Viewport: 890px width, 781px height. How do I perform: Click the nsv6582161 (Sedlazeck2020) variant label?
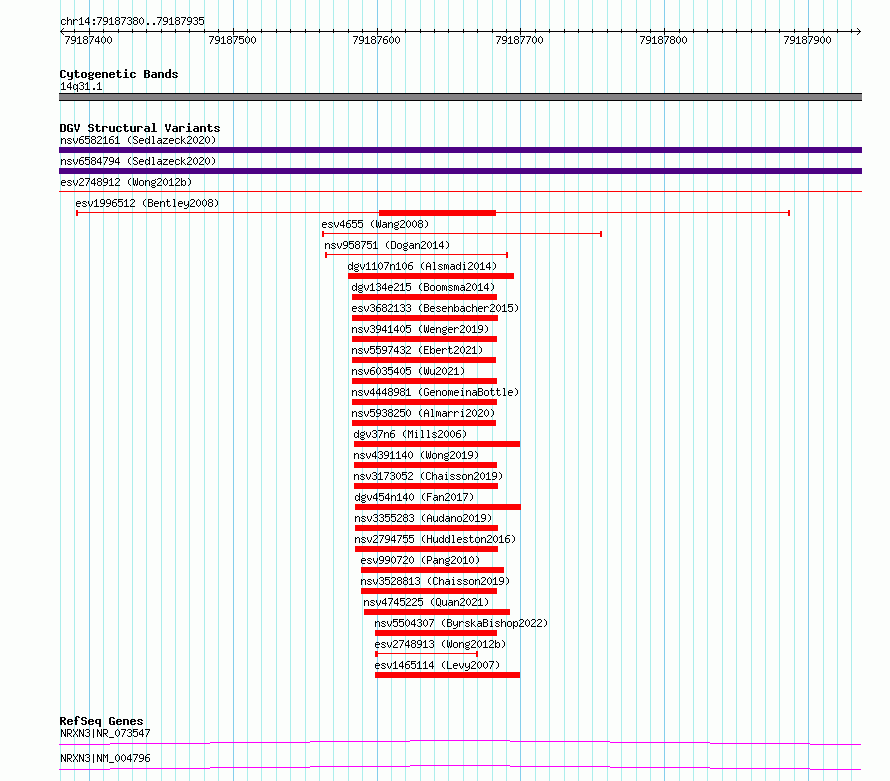138,140
